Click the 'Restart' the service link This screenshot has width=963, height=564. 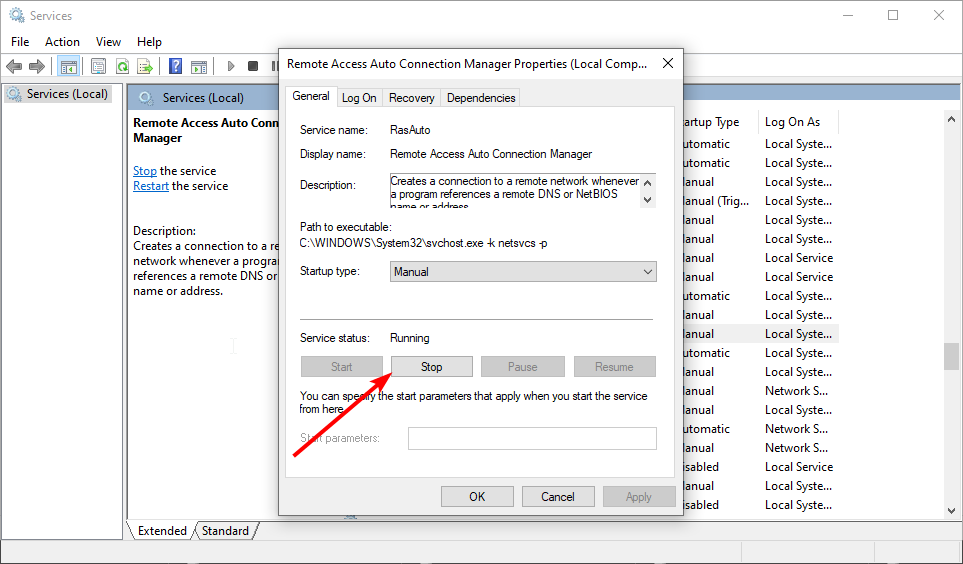click(151, 186)
